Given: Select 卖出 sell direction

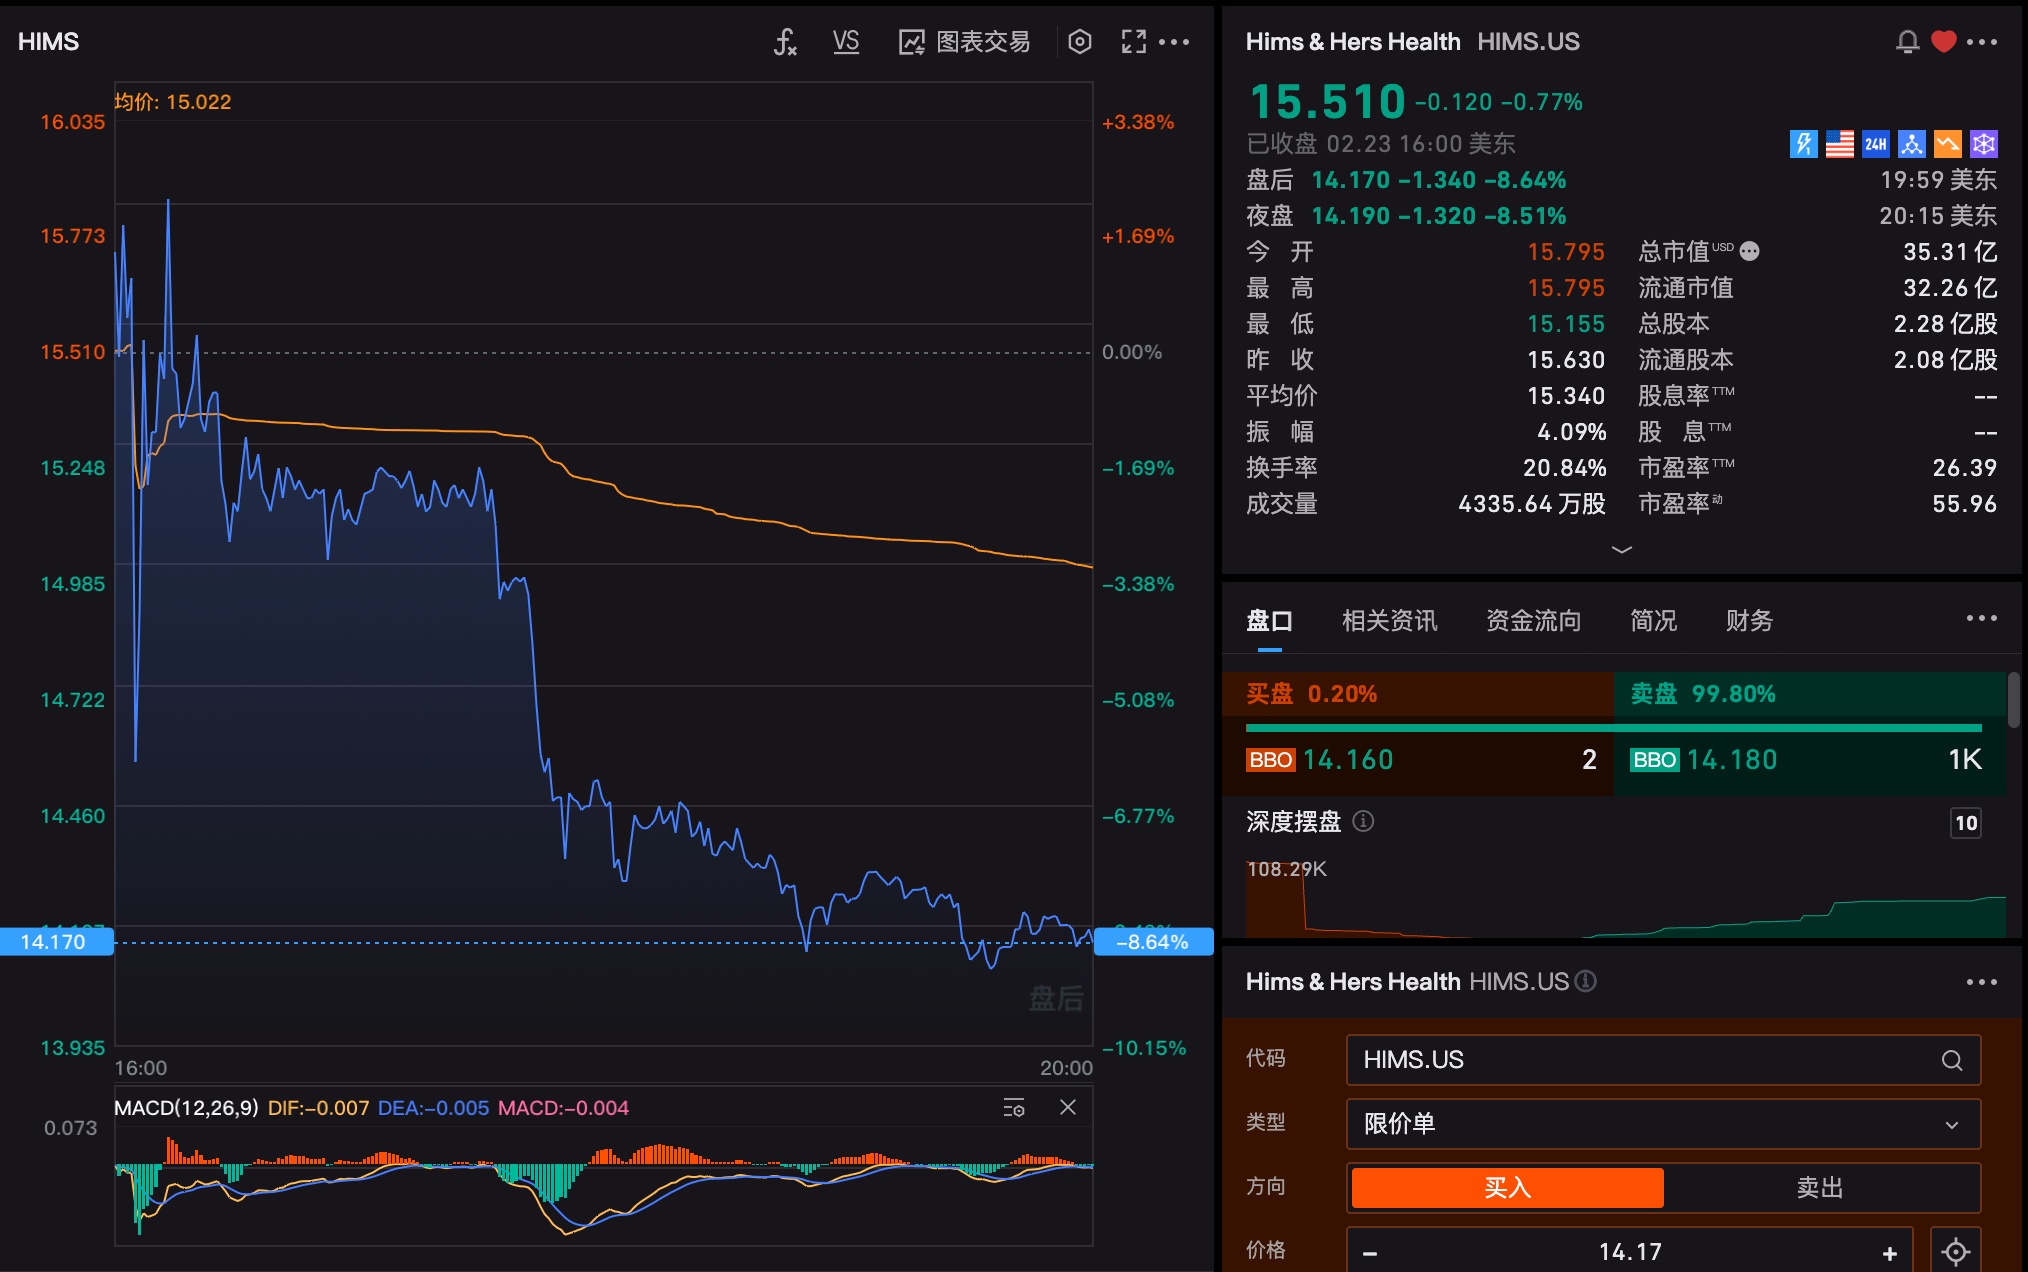Looking at the screenshot, I should [x=1819, y=1187].
